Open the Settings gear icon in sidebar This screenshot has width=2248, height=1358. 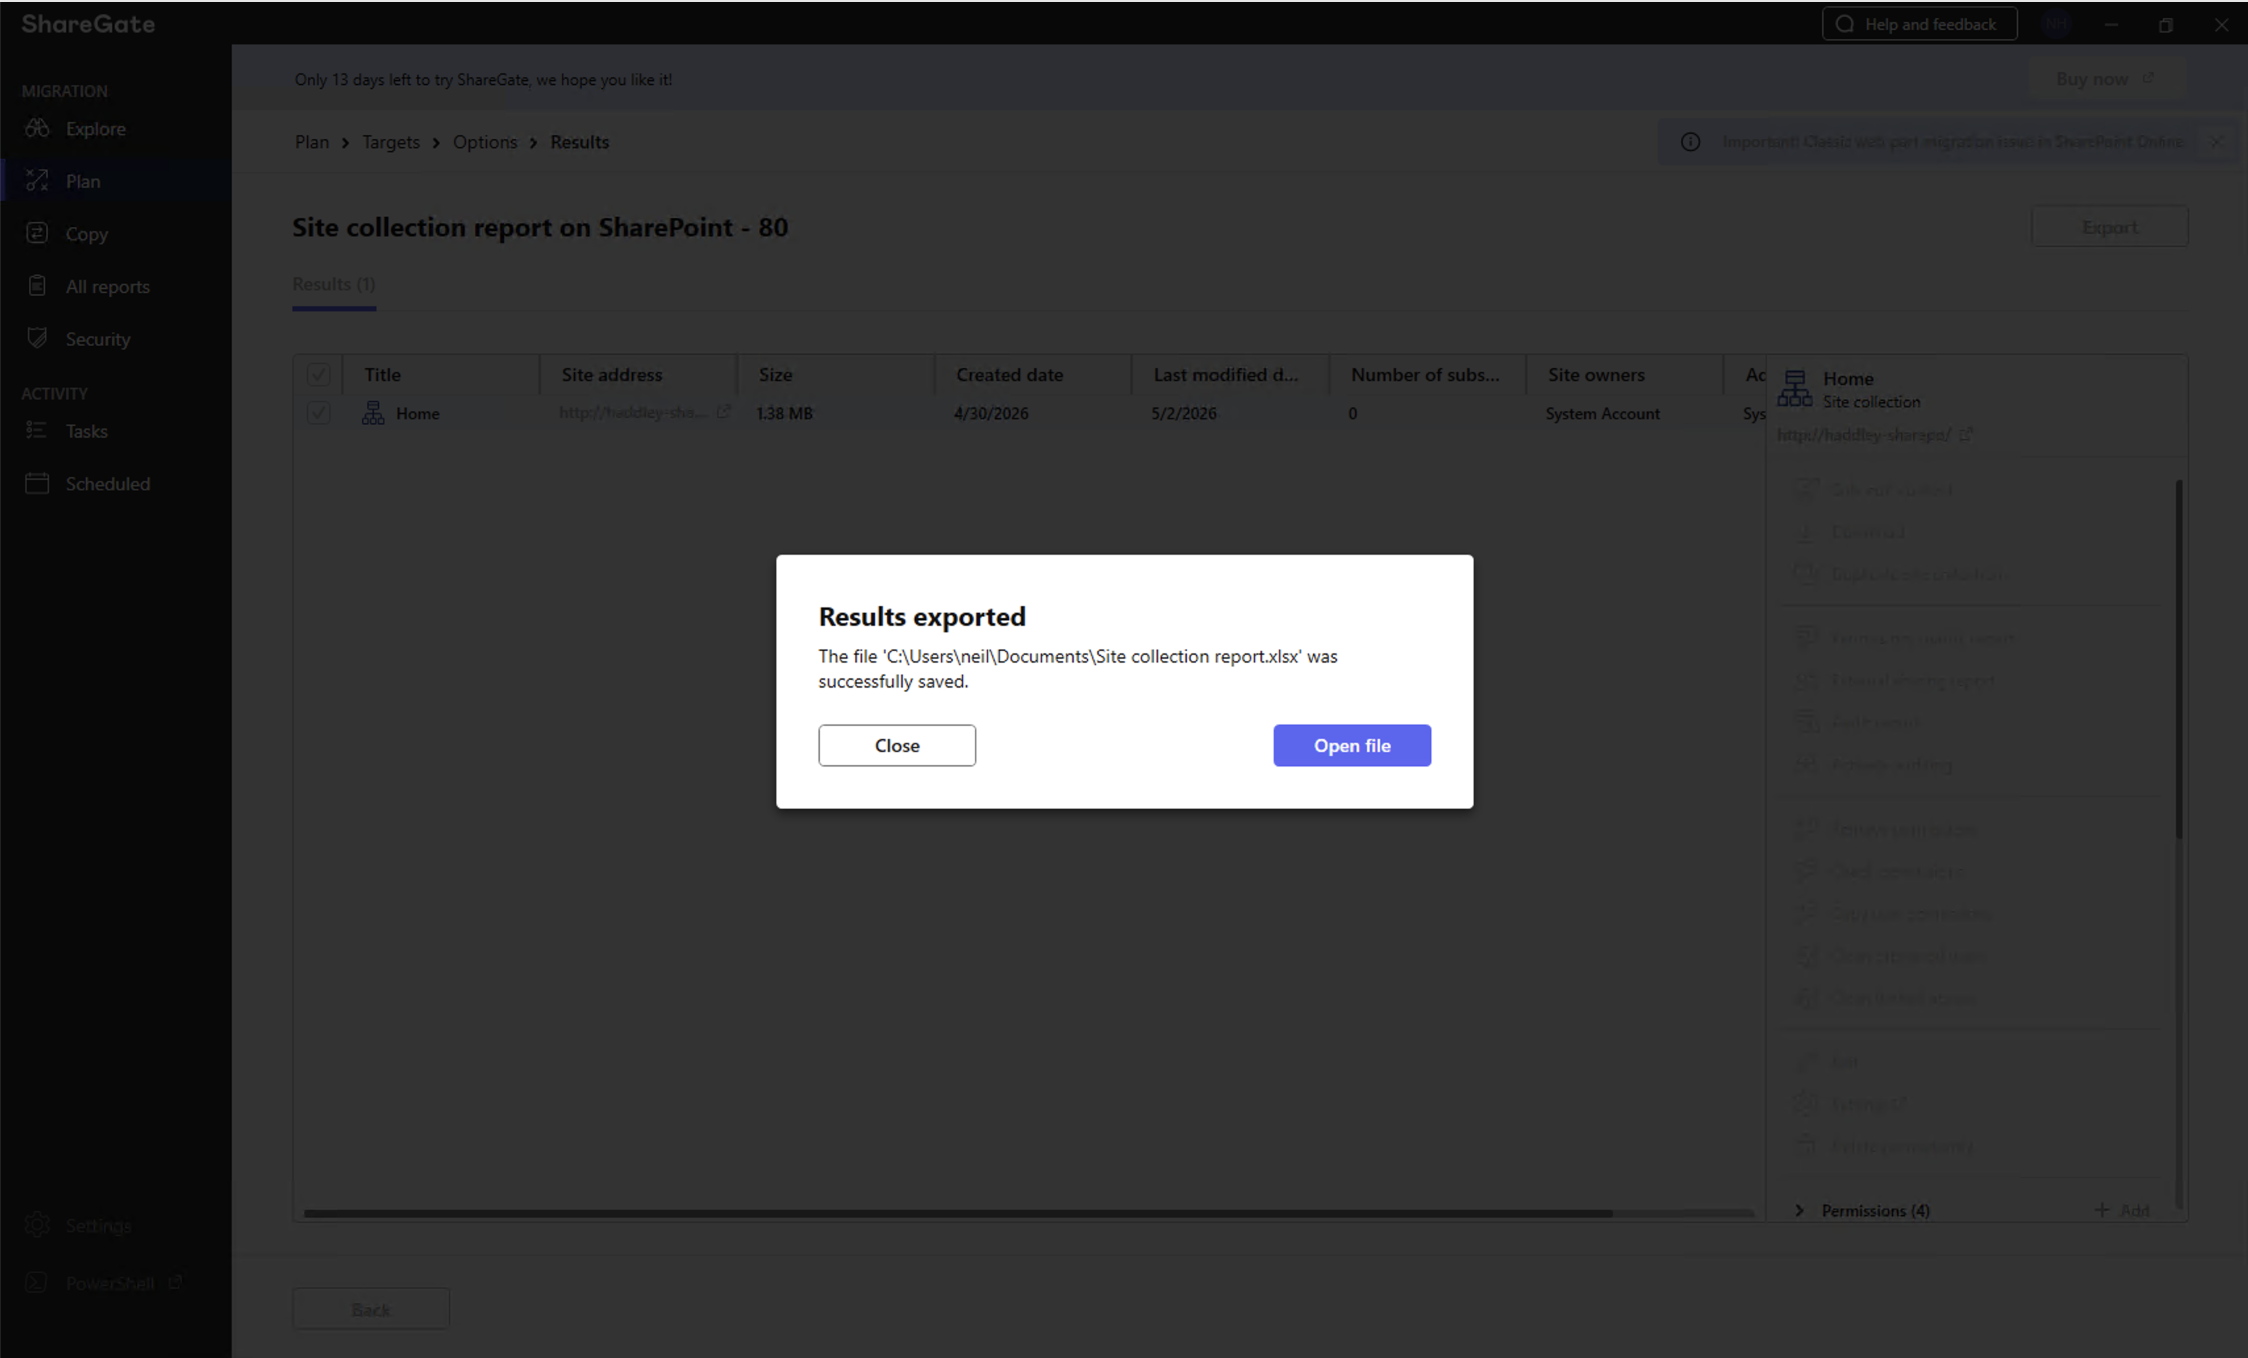[37, 1225]
